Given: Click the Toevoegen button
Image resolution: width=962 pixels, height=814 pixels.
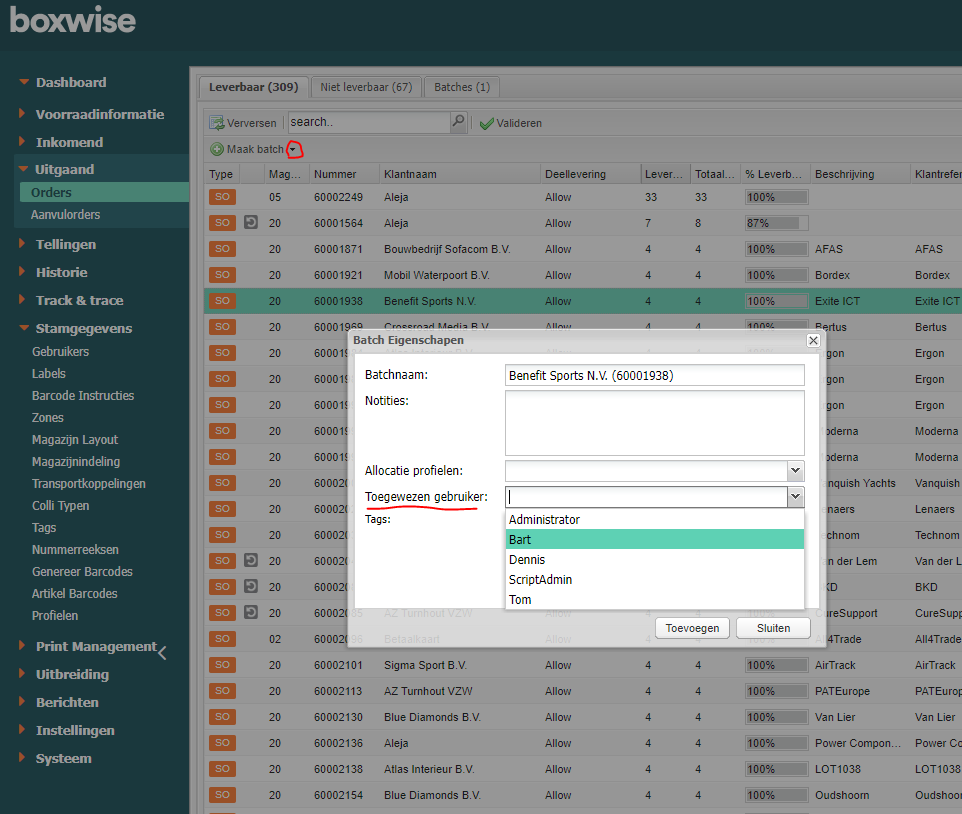Looking at the screenshot, I should (692, 628).
